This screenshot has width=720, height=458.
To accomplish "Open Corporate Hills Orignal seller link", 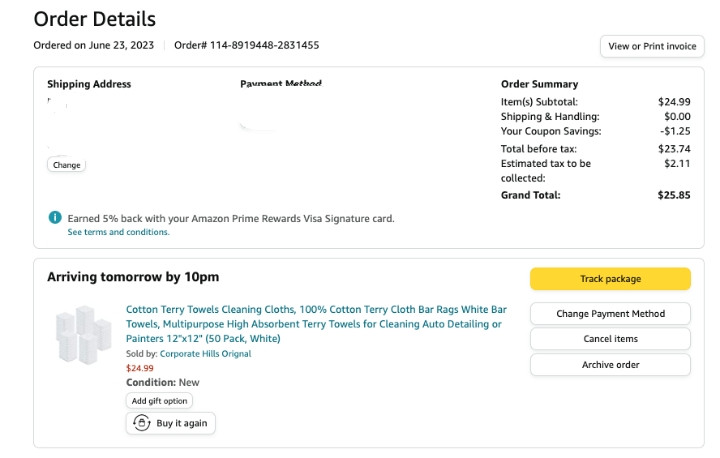I will click(205, 354).
